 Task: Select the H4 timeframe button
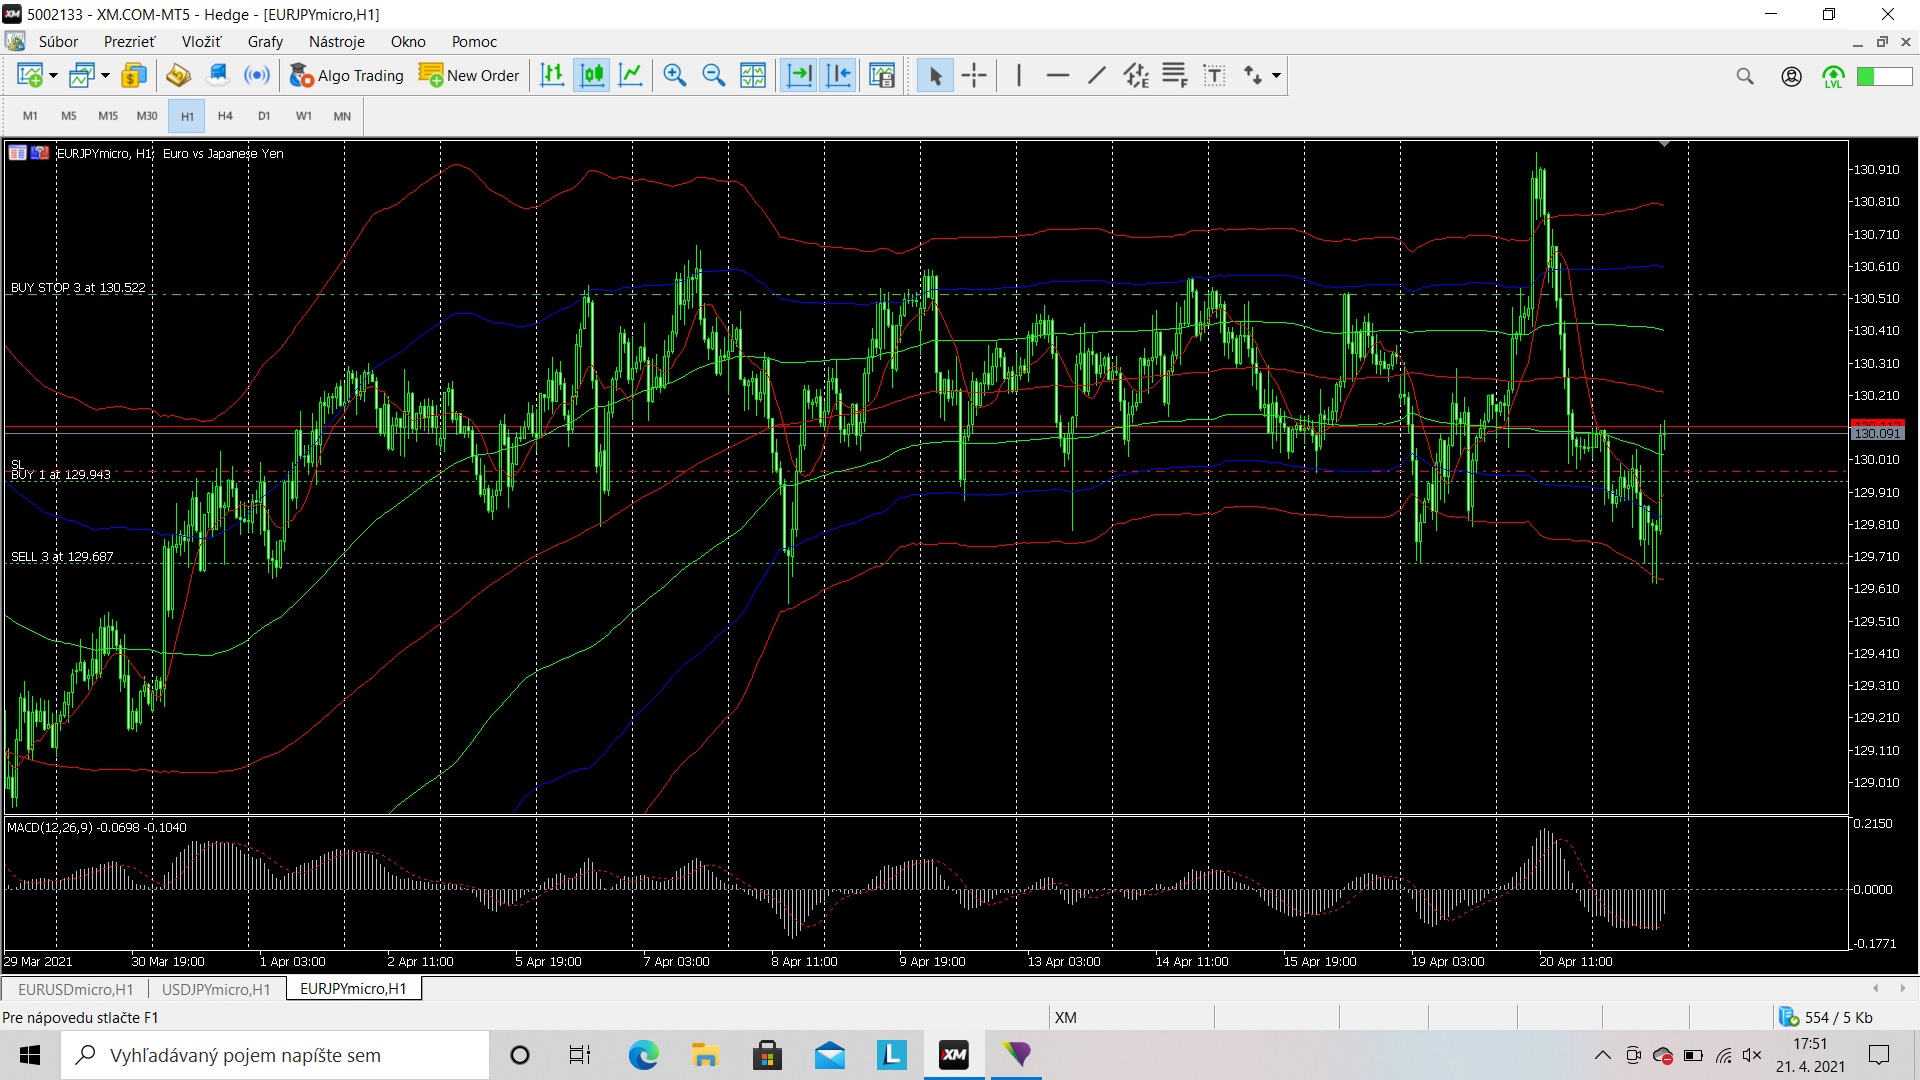pos(225,116)
